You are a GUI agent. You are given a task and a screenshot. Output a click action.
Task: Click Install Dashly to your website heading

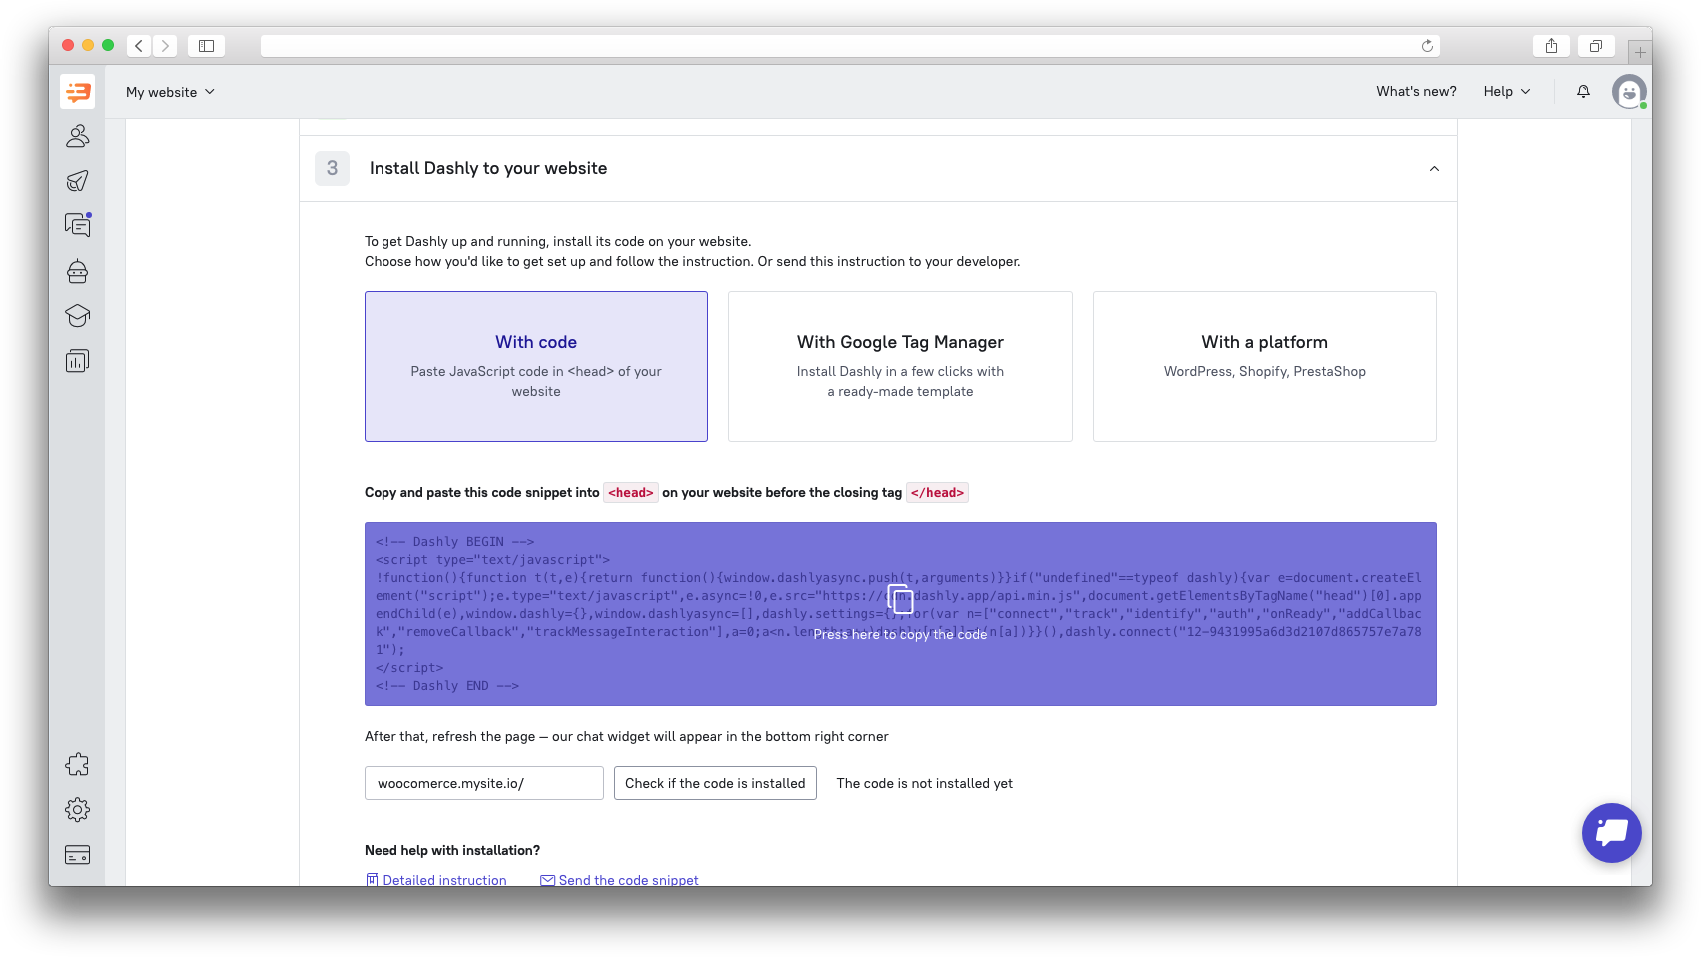[x=488, y=168]
